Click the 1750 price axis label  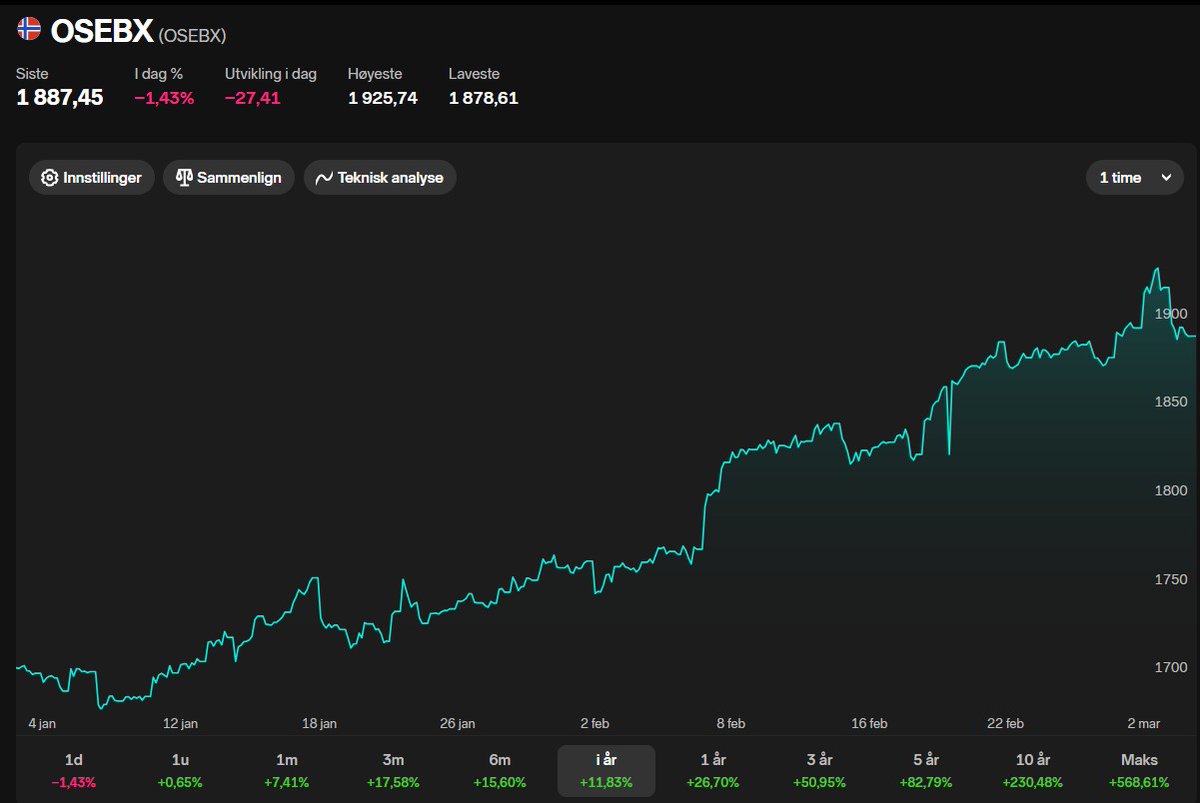(x=1170, y=579)
